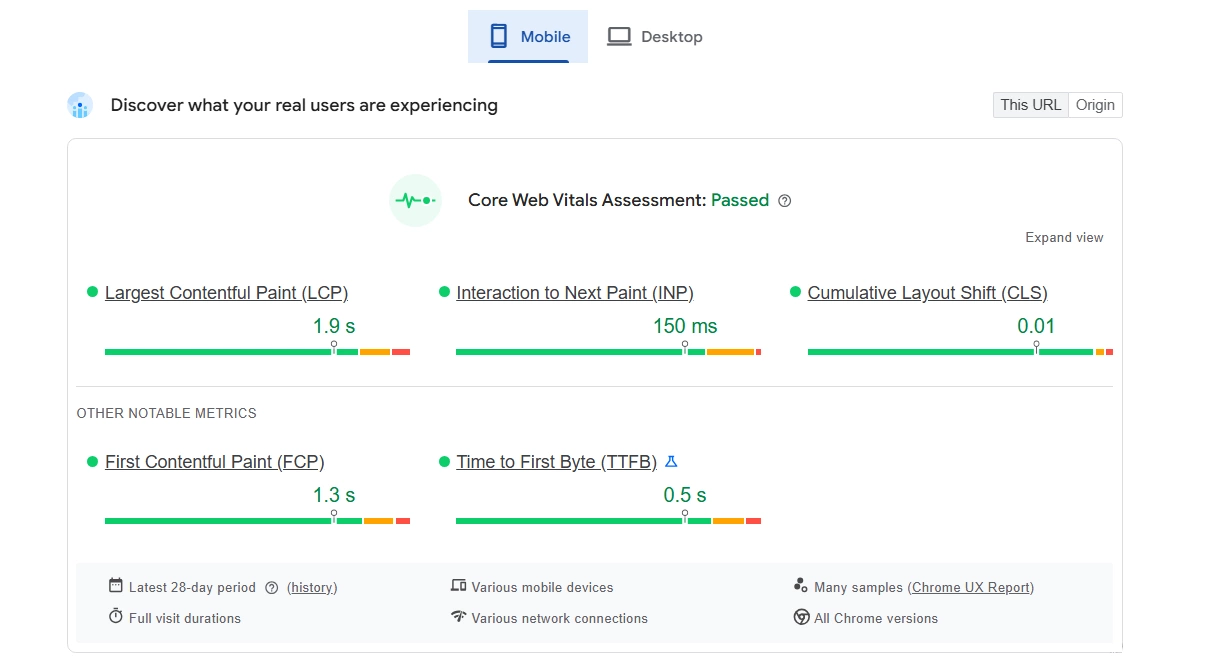
Task: Click the Core Web Vitals pulse icon
Action: tap(415, 201)
